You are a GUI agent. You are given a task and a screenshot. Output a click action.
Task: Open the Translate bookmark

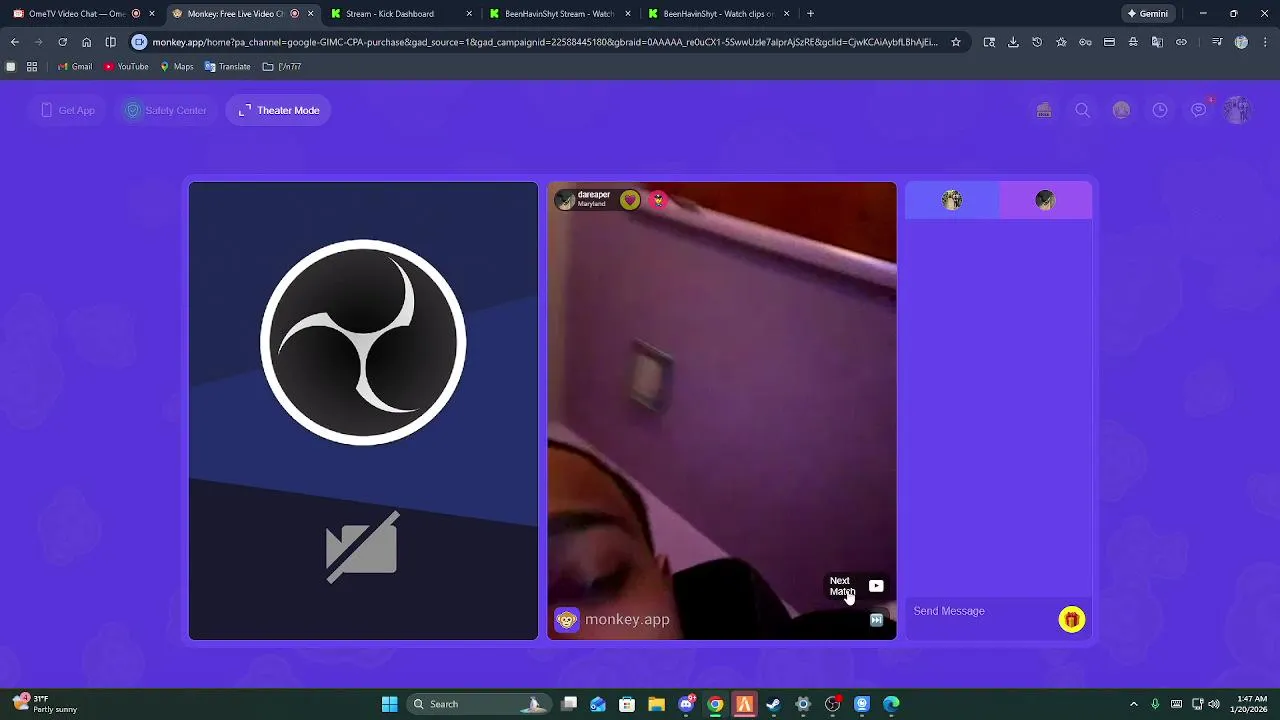coord(227,66)
